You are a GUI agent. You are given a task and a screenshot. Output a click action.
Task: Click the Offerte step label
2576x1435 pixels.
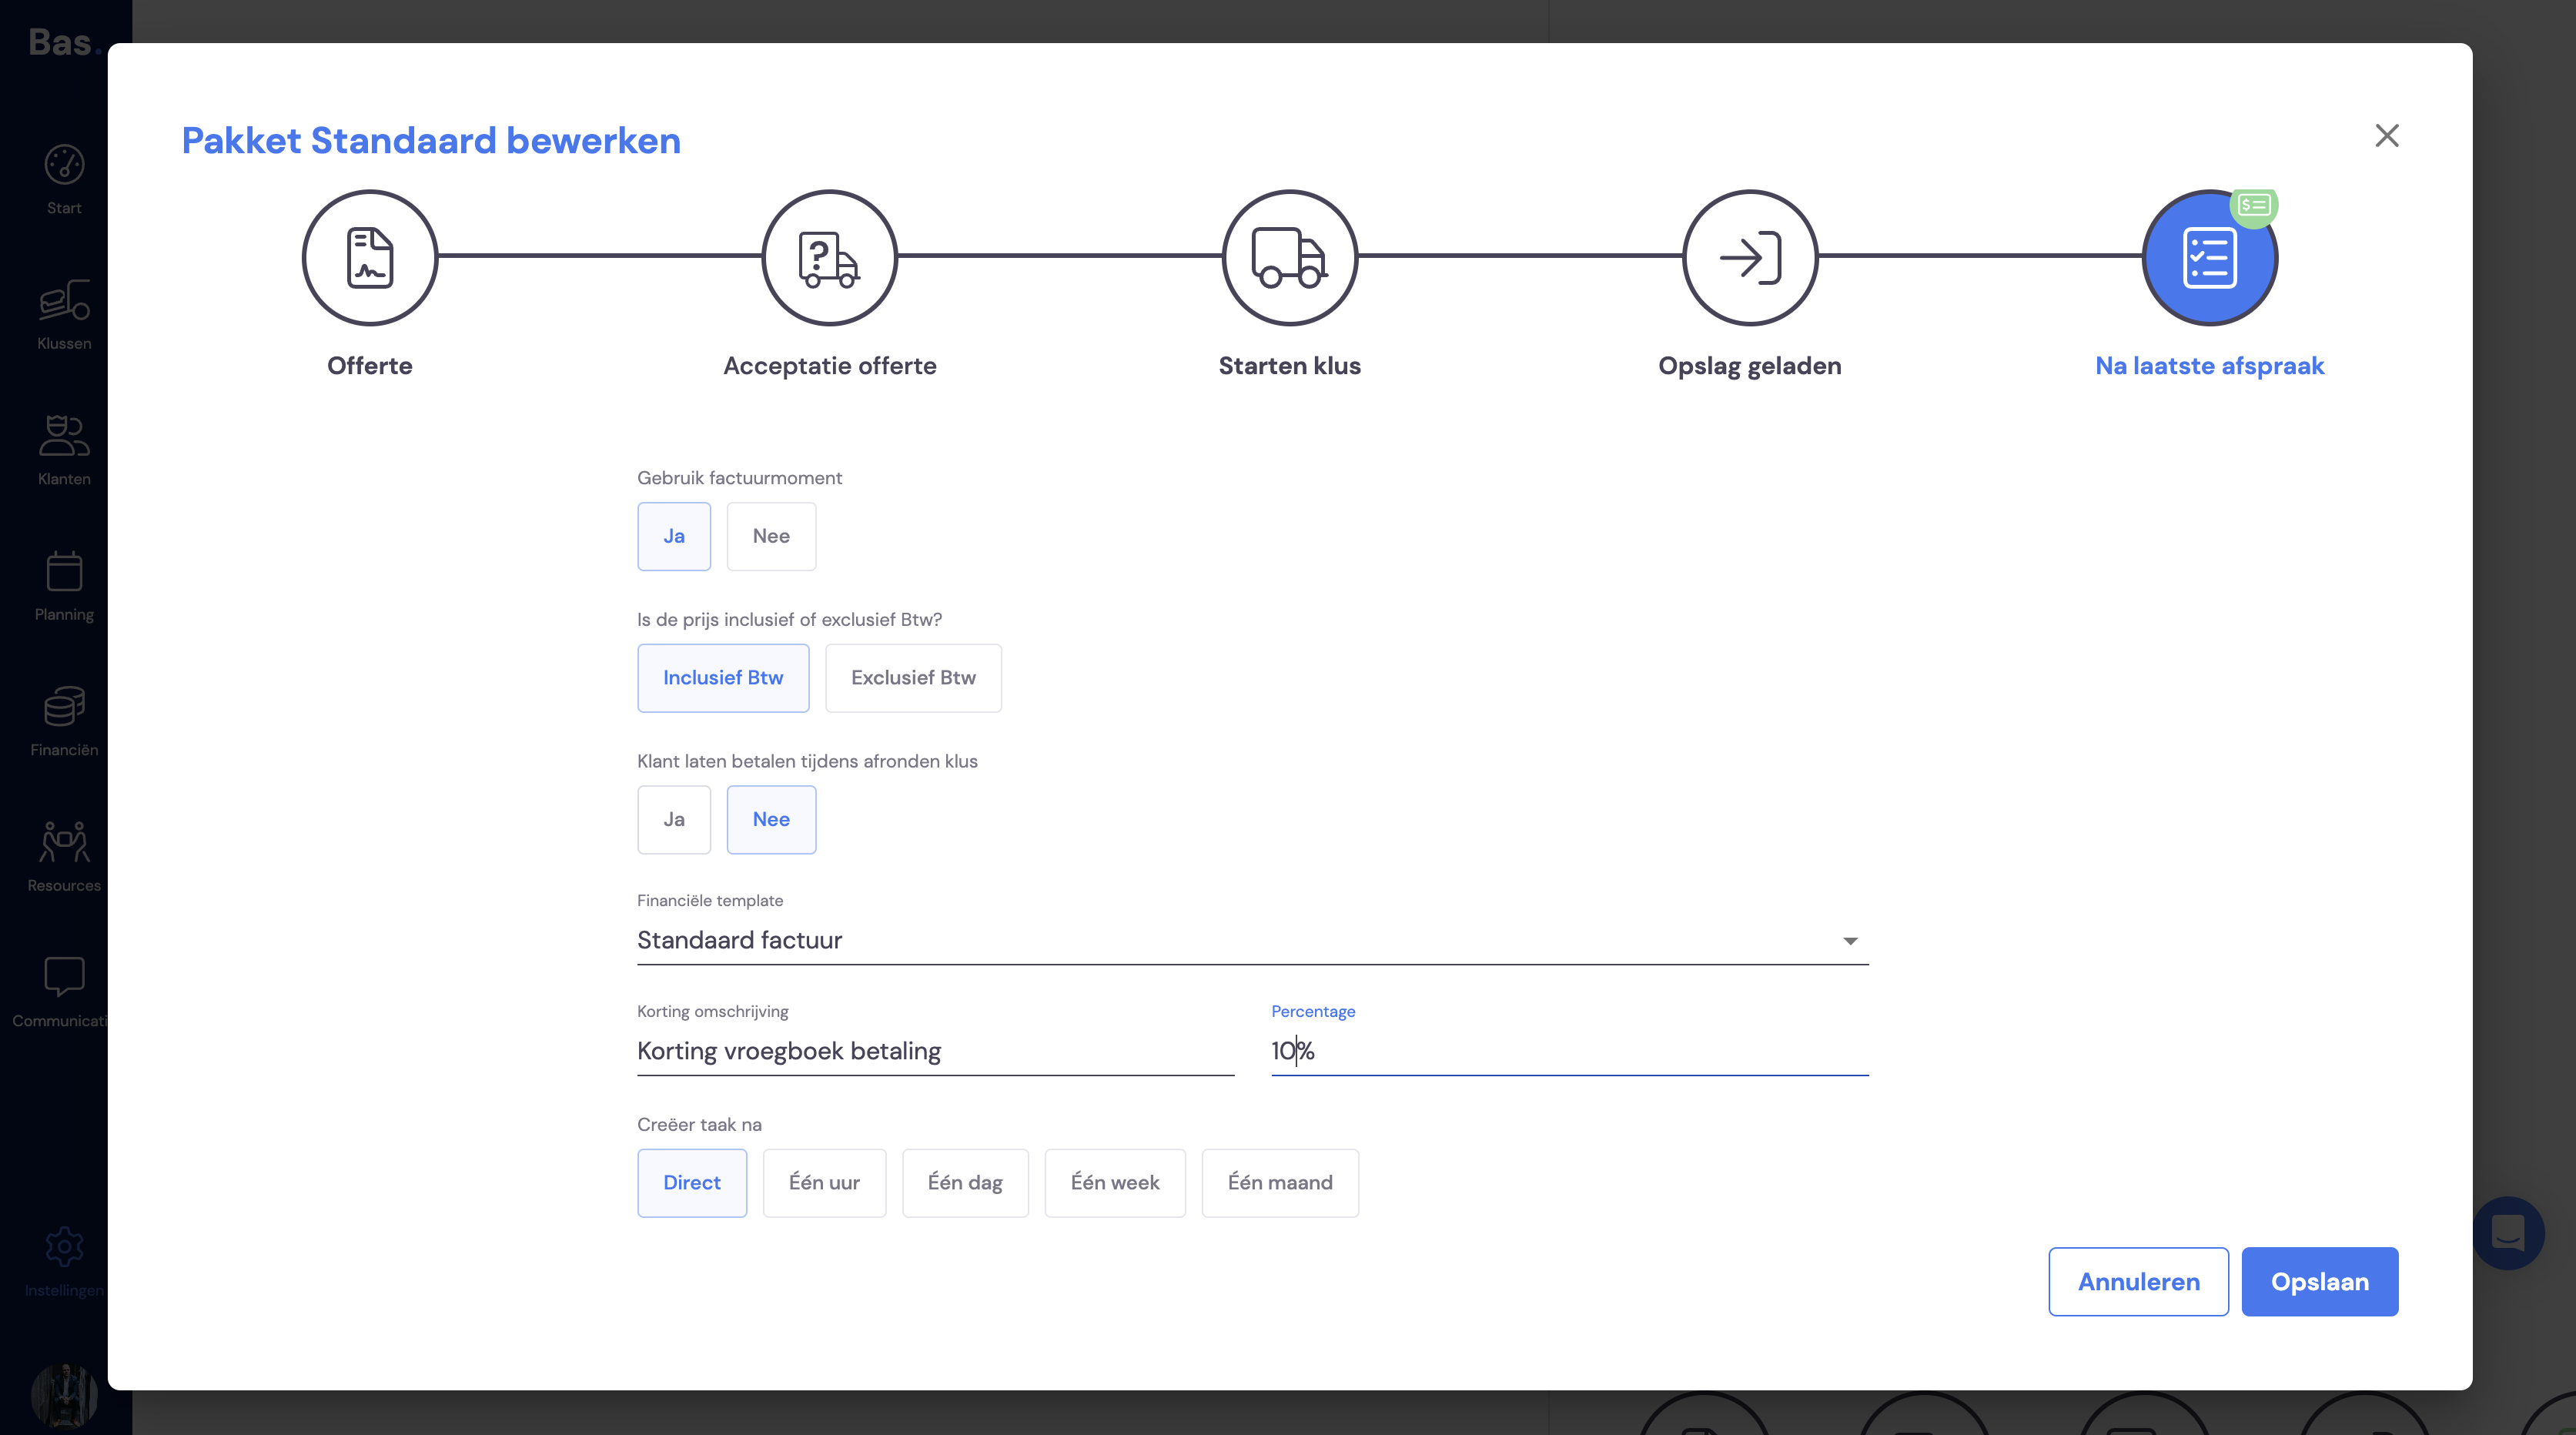[369, 365]
